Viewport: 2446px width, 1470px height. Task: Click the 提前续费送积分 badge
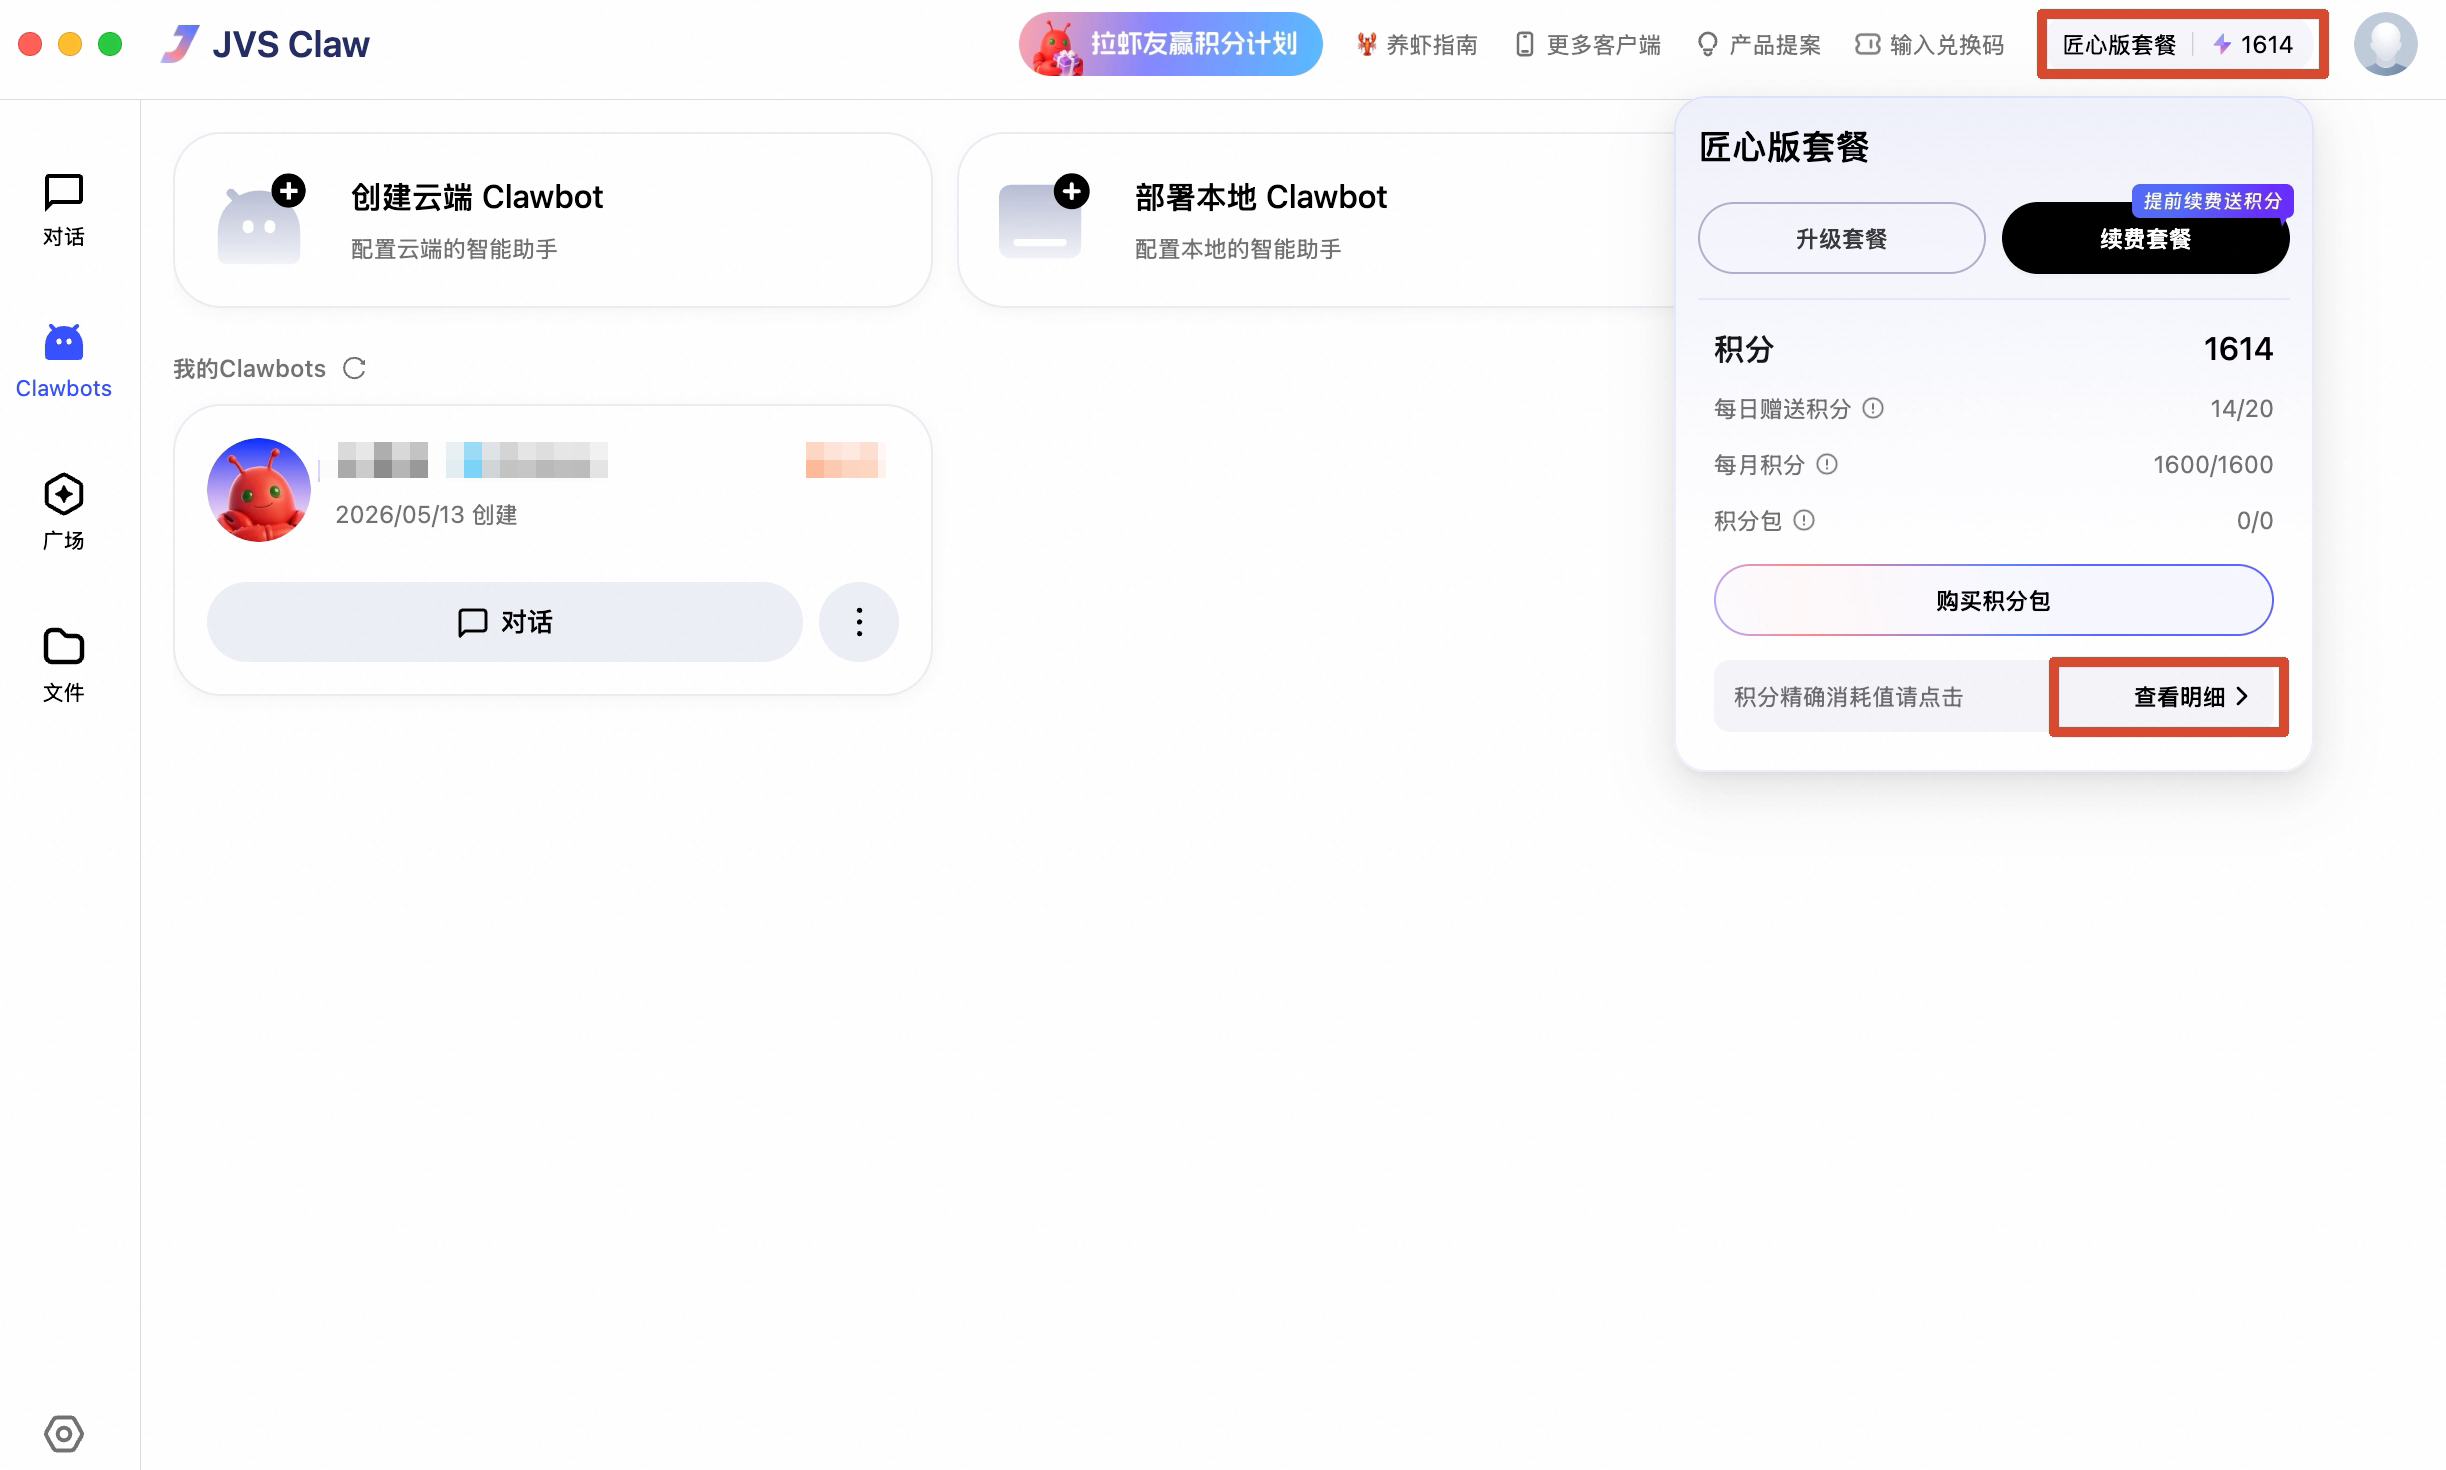(2212, 201)
